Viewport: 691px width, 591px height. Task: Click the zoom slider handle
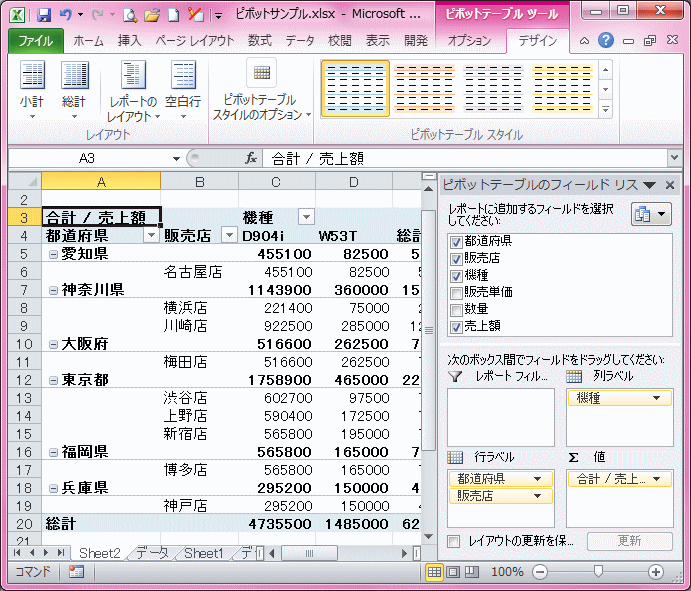tap(598, 572)
